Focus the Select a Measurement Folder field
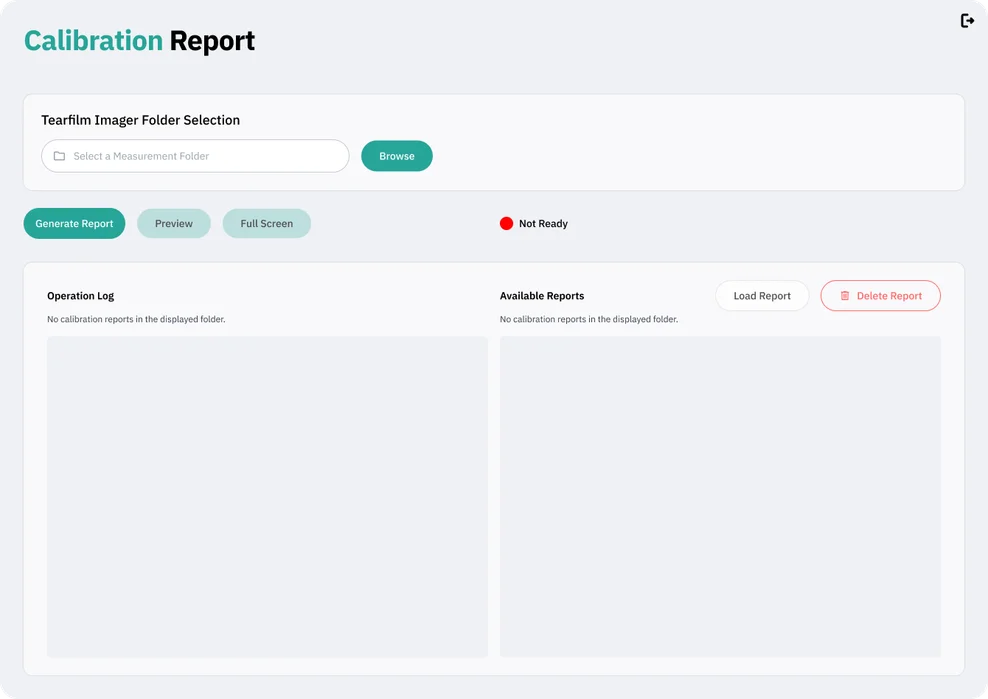The height and width of the screenshot is (699, 988). [195, 156]
